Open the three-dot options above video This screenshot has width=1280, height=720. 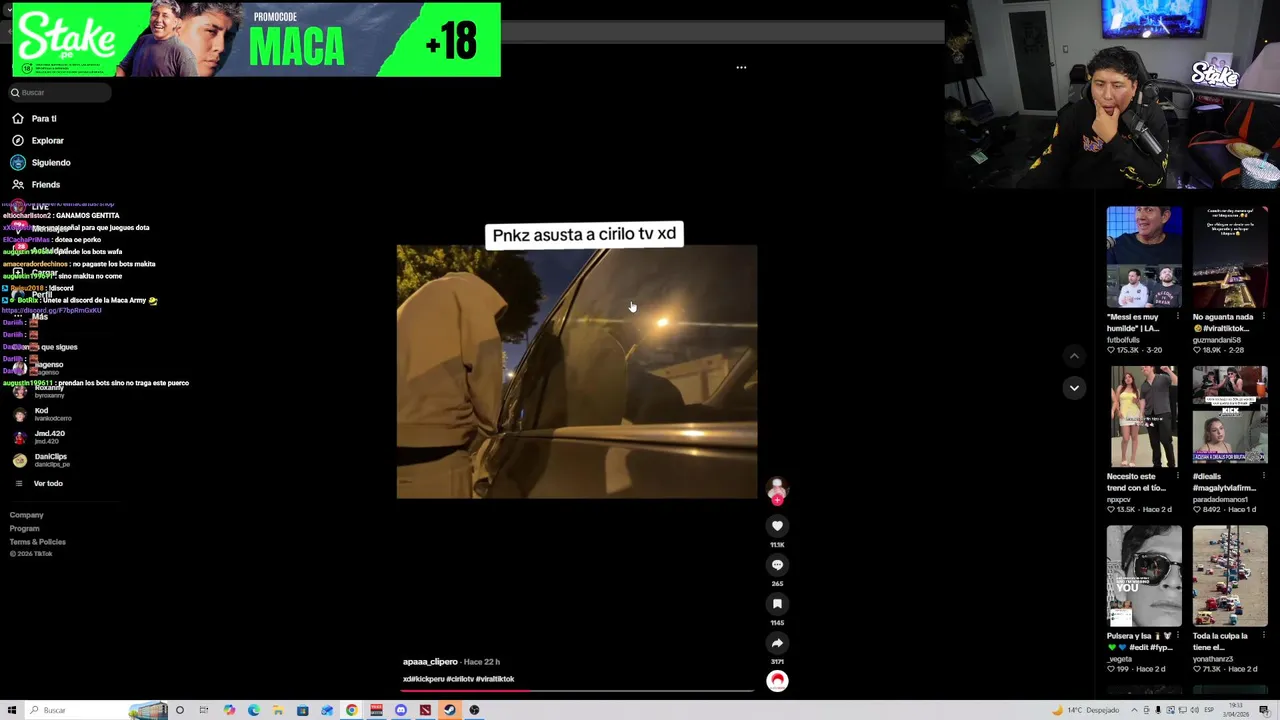pos(741,68)
